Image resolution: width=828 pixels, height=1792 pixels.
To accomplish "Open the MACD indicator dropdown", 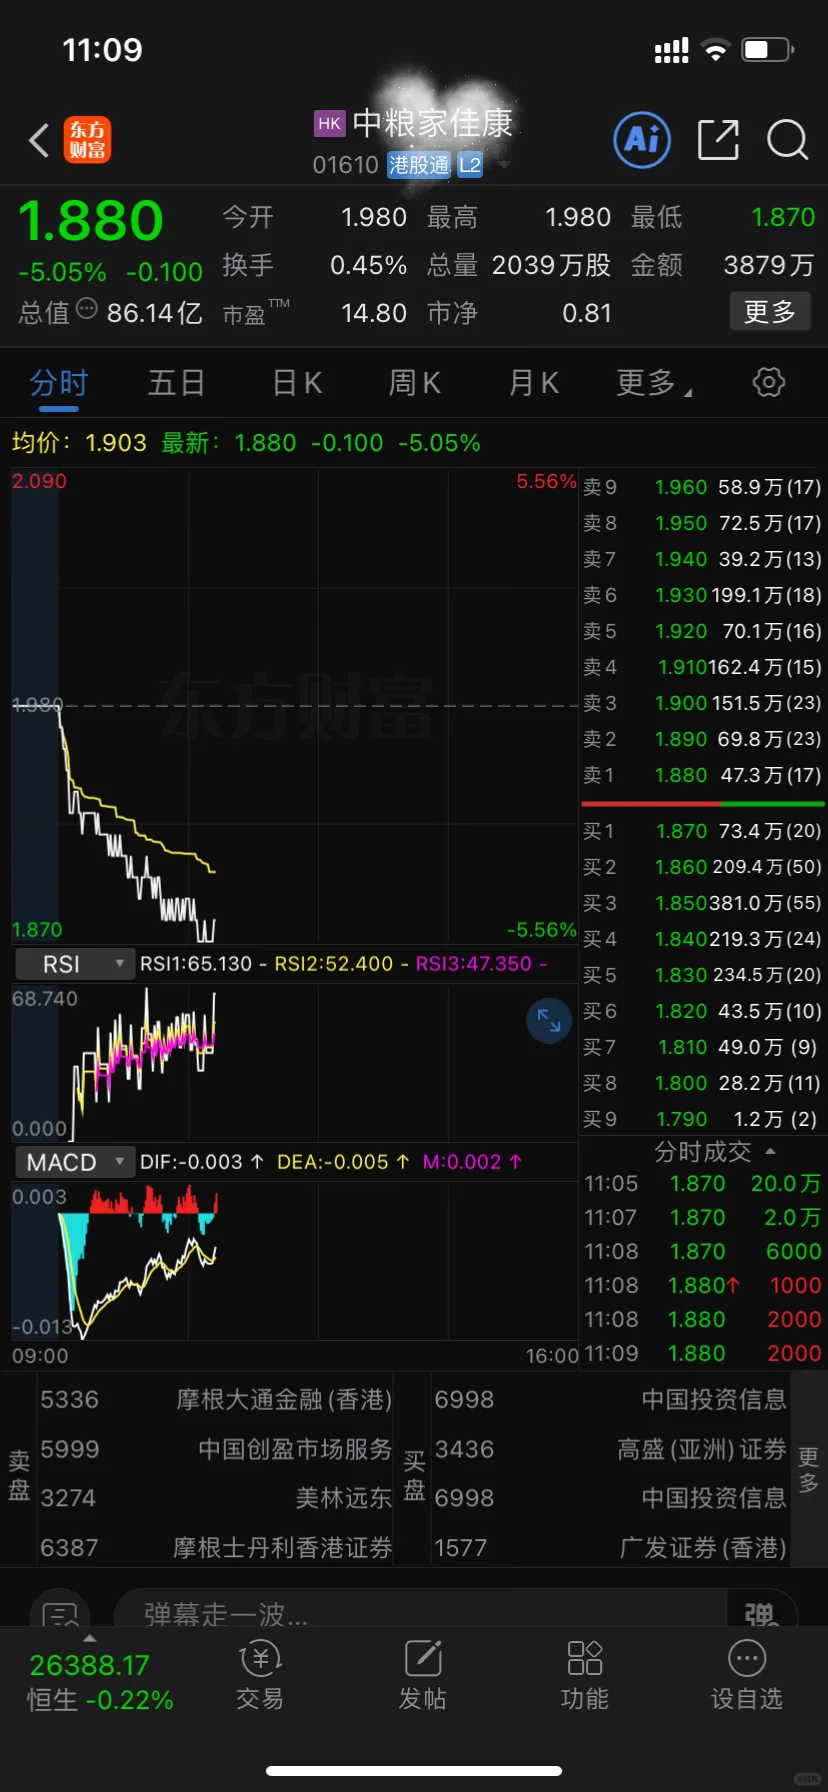I will pos(74,1162).
